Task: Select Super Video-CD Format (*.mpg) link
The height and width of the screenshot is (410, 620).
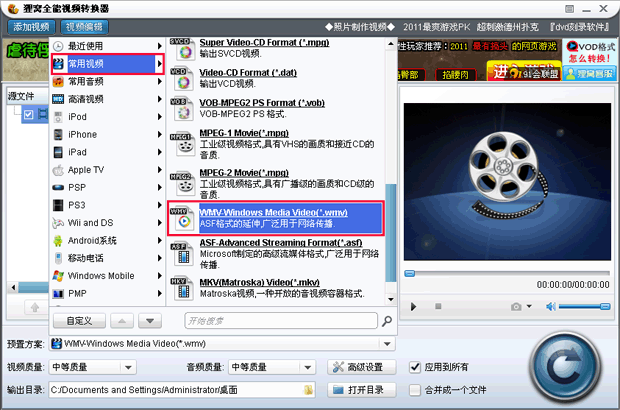Action: (x=264, y=42)
